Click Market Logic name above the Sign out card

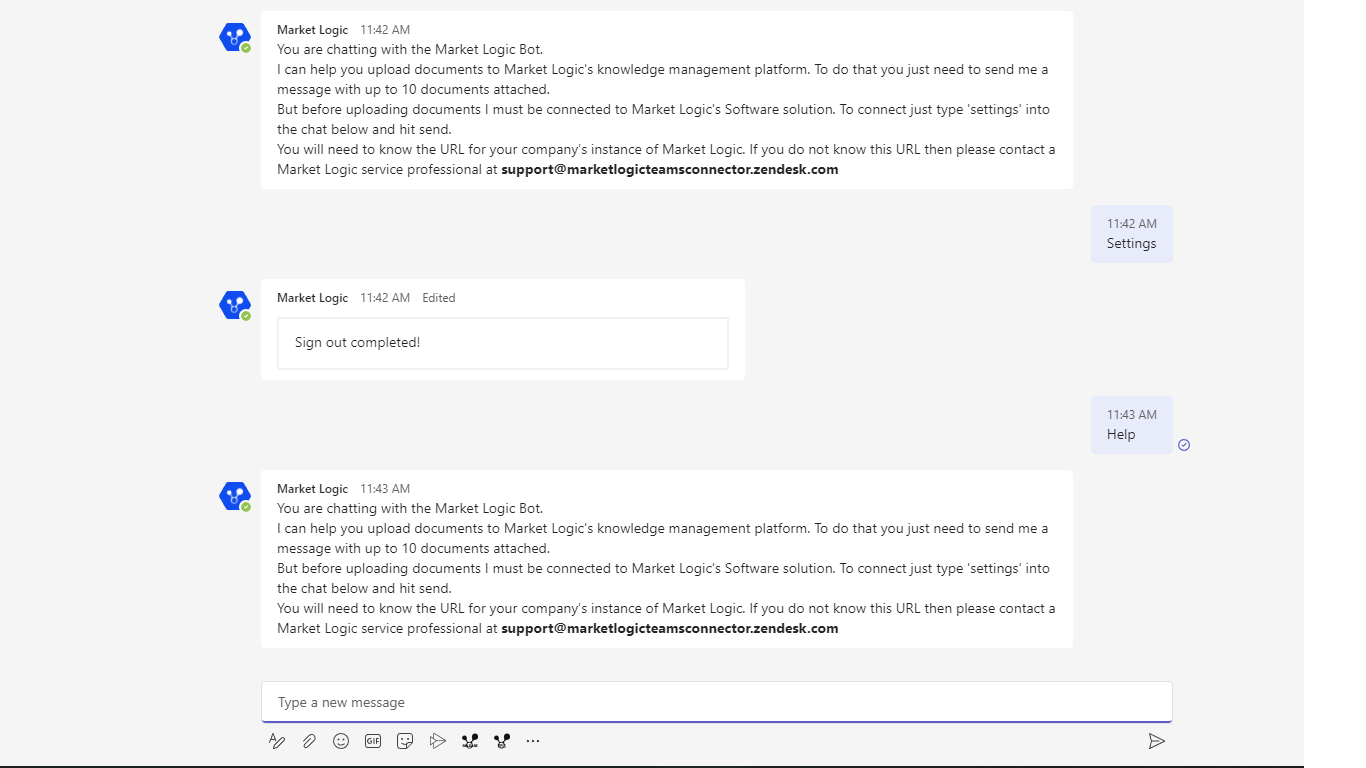pyautogui.click(x=312, y=298)
